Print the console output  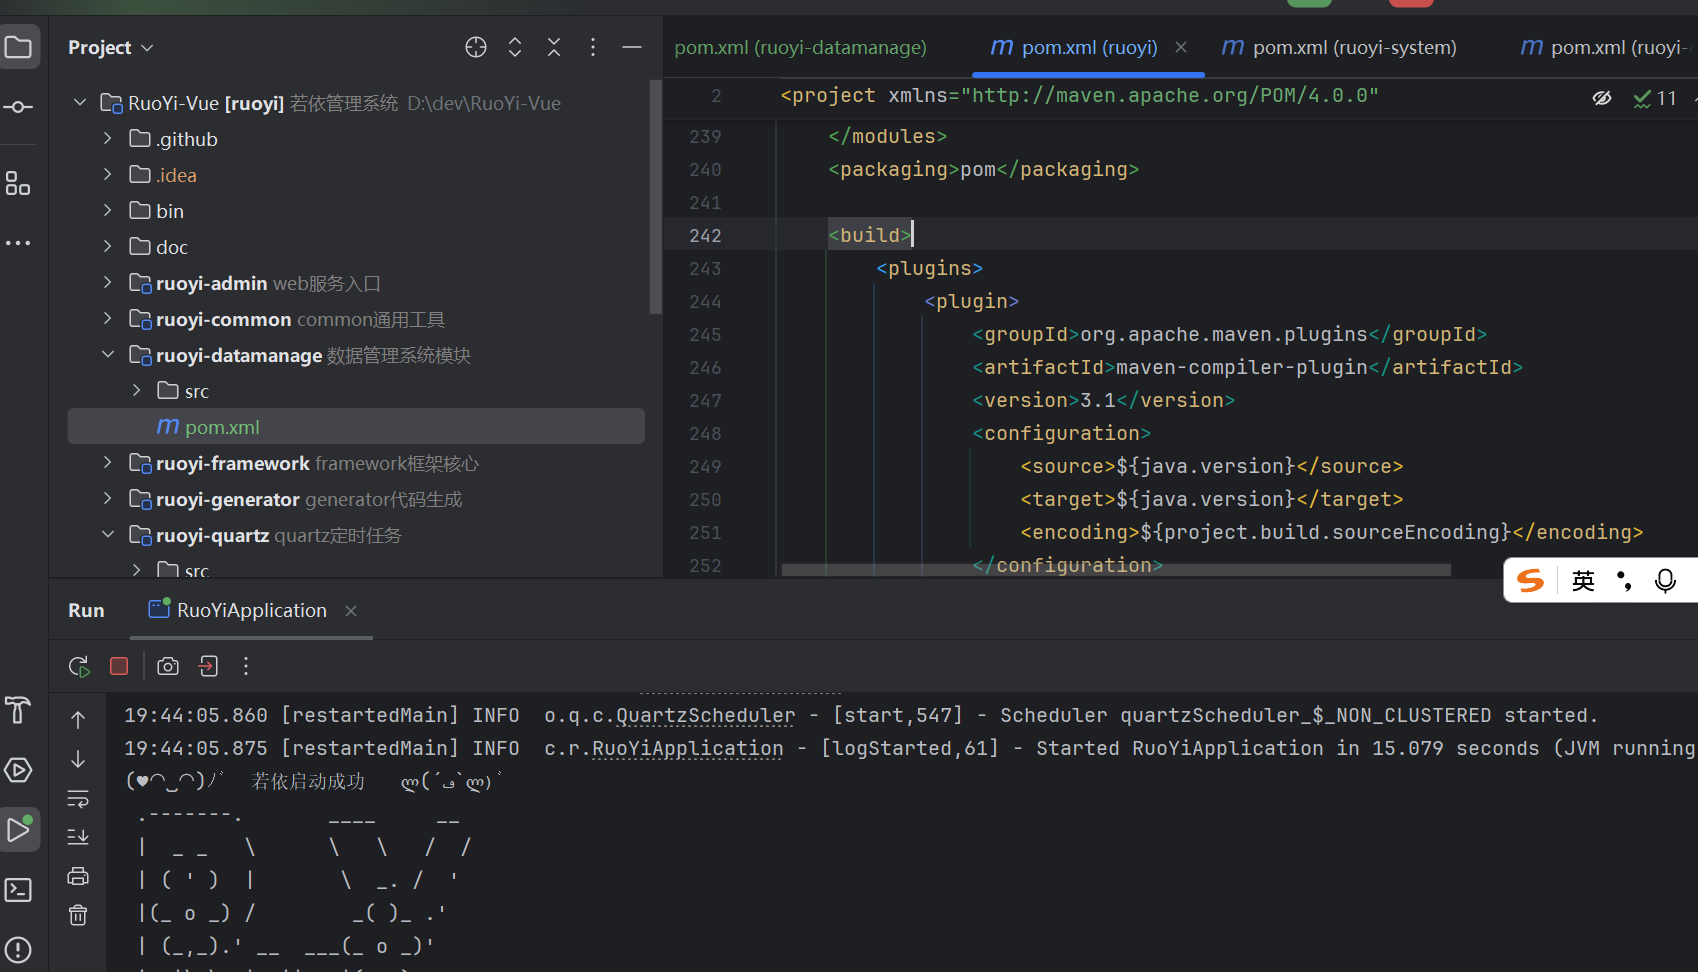pyautogui.click(x=78, y=876)
